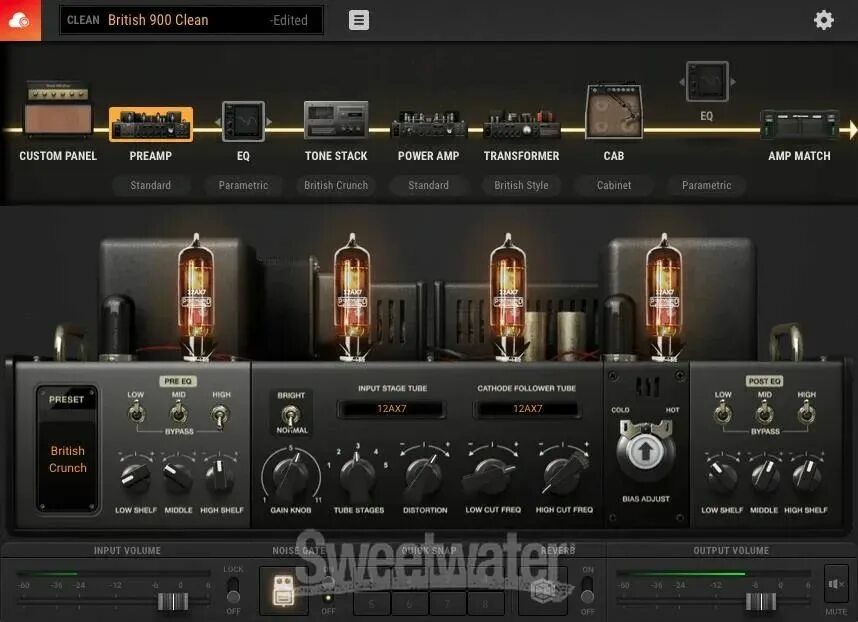The width and height of the screenshot is (858, 622).
Task: Open the Amp Match module icon
Action: pos(799,124)
